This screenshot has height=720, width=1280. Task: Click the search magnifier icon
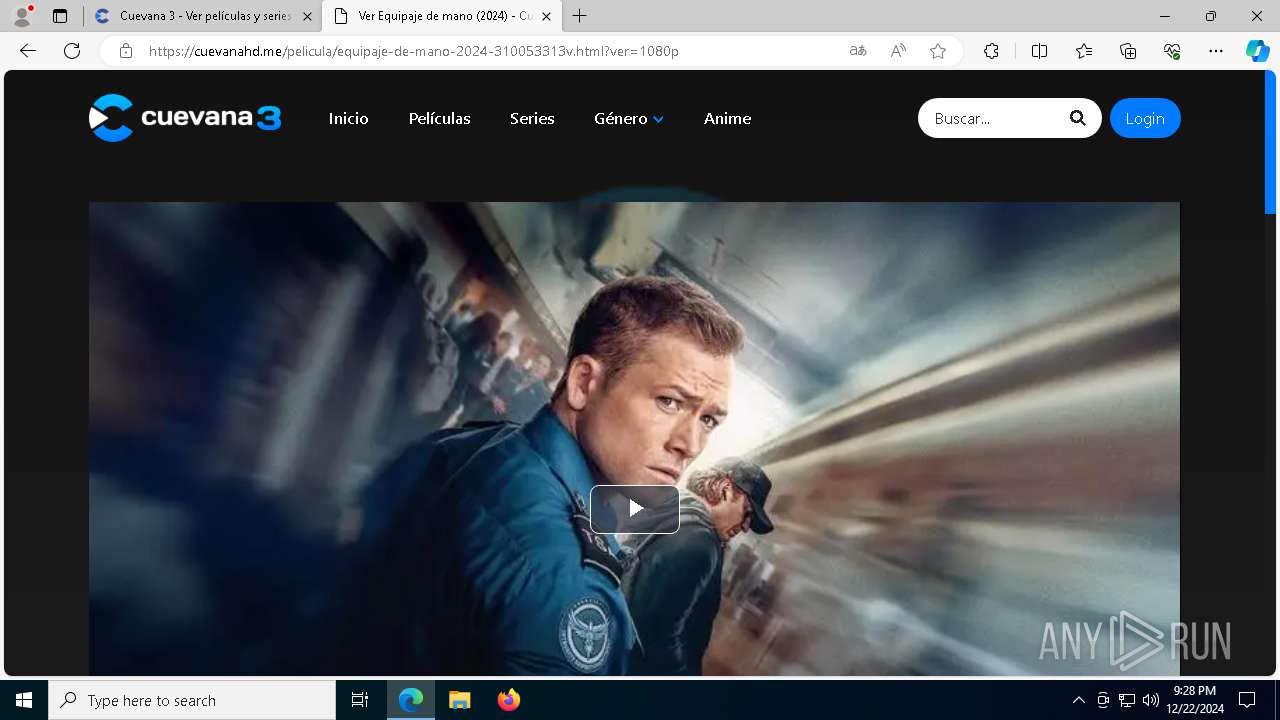pyautogui.click(x=1077, y=118)
